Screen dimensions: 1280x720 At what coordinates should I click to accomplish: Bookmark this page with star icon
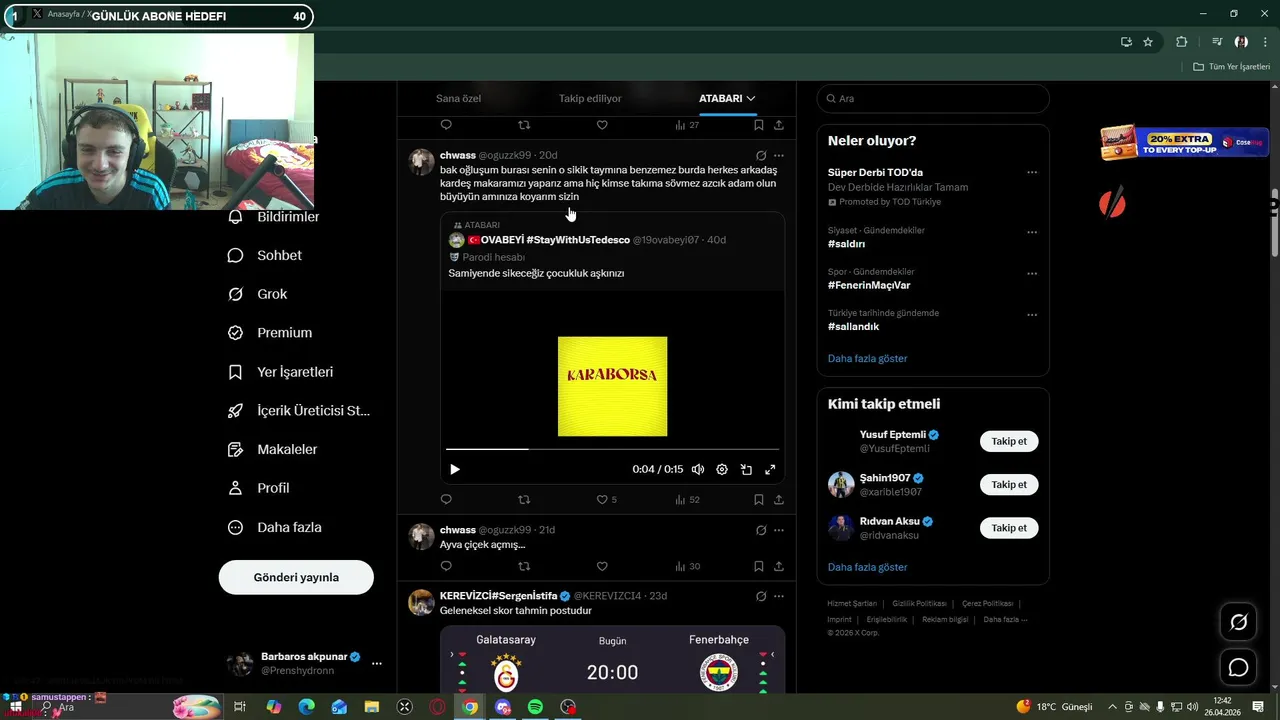[x=1148, y=42]
